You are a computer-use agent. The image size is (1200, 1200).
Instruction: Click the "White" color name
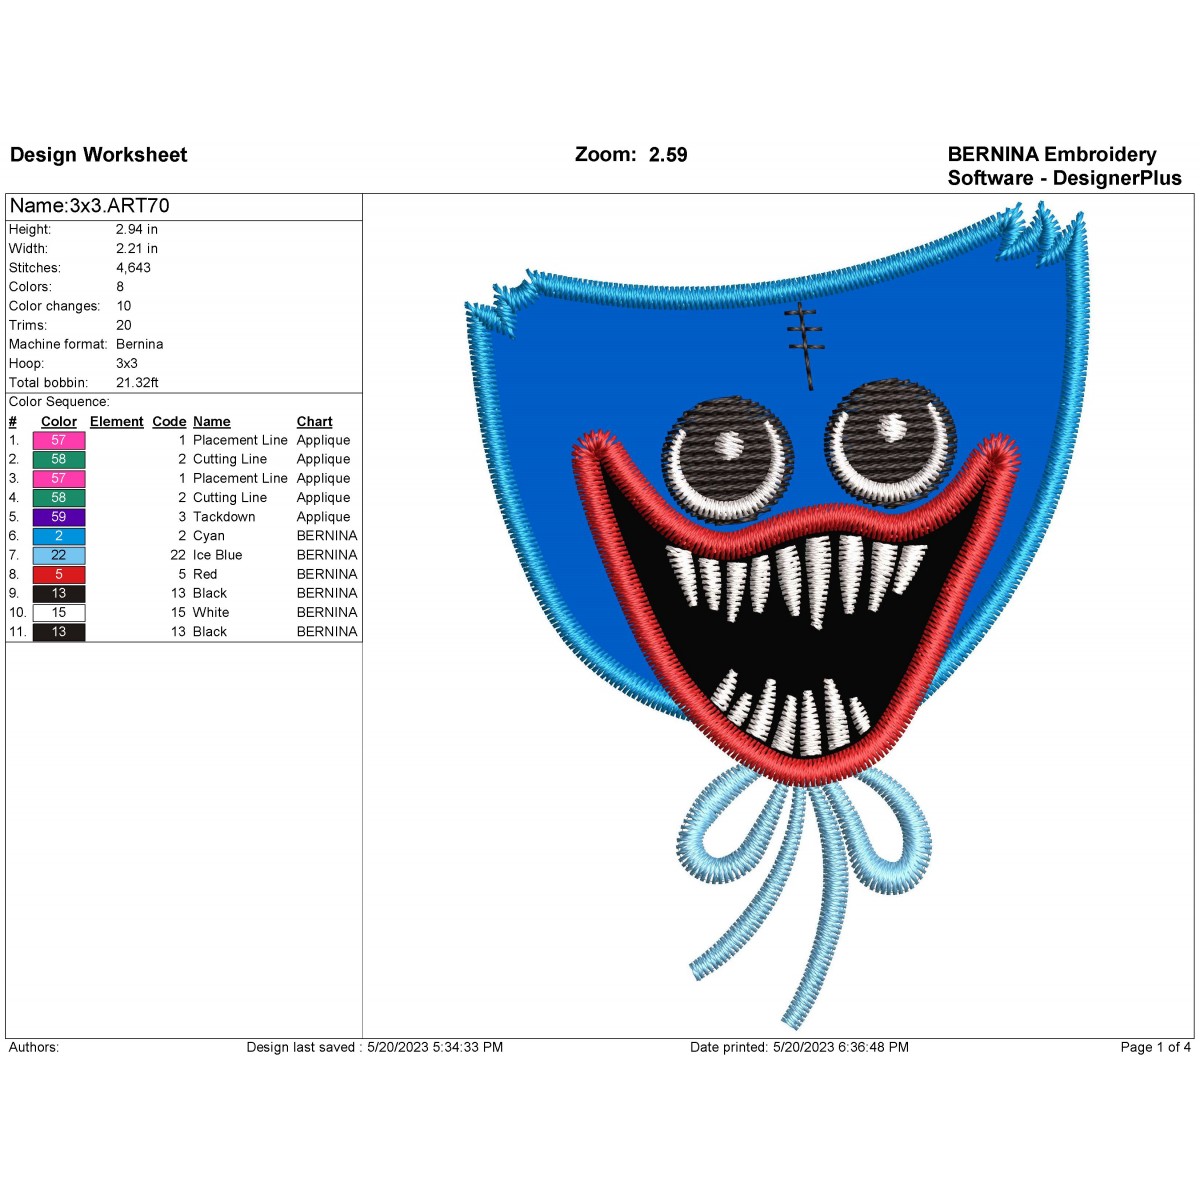(211, 612)
